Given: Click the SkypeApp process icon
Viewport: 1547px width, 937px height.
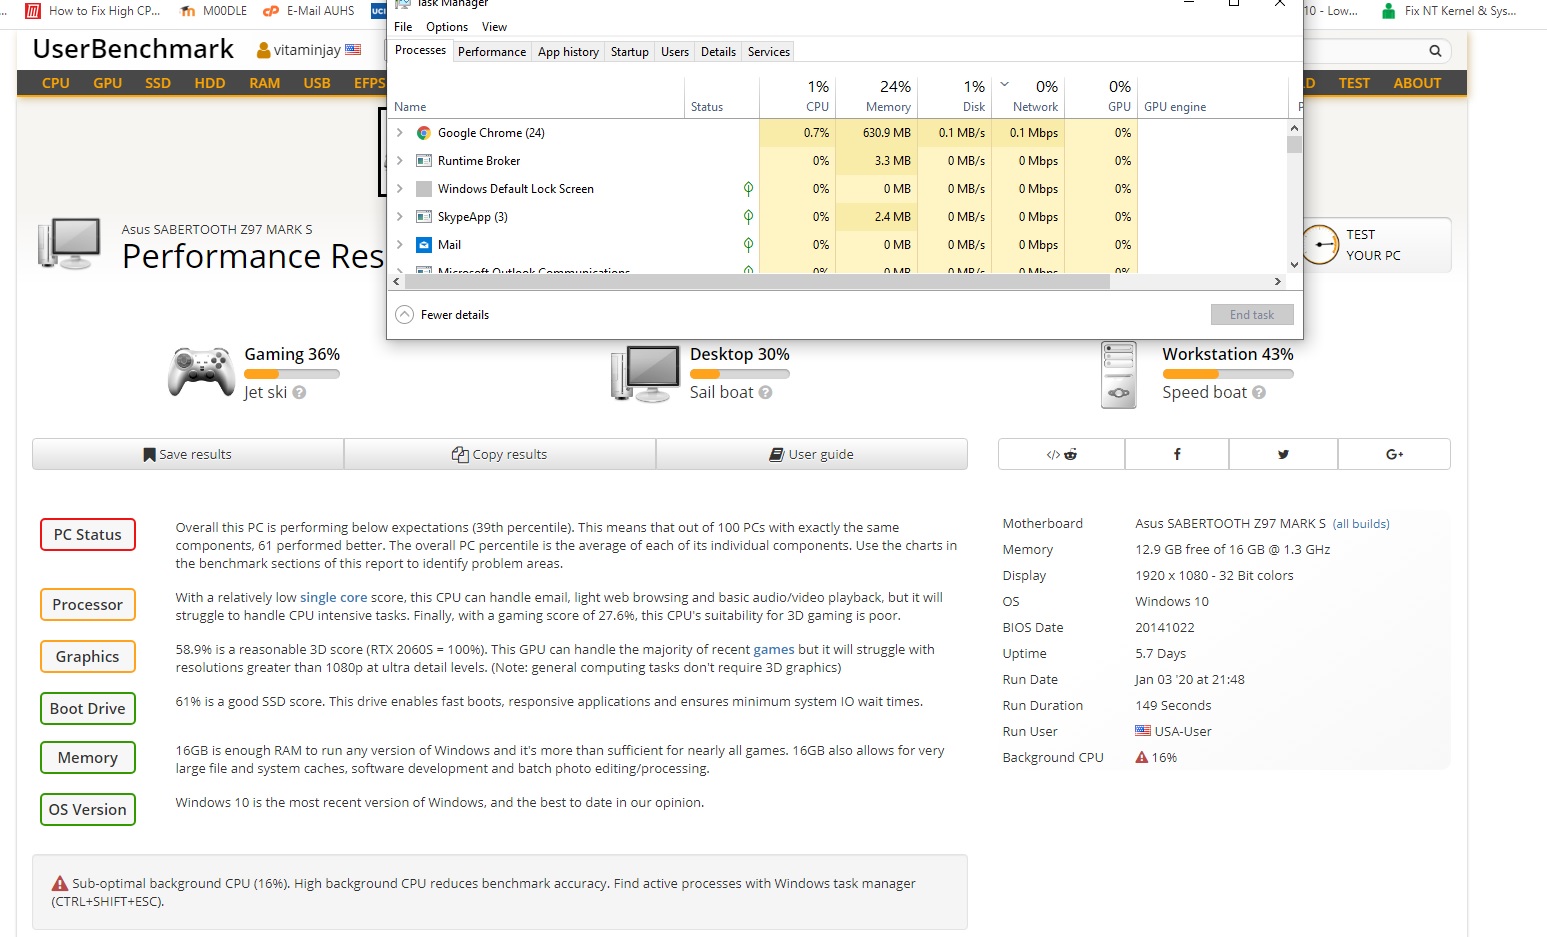Looking at the screenshot, I should tap(424, 217).
